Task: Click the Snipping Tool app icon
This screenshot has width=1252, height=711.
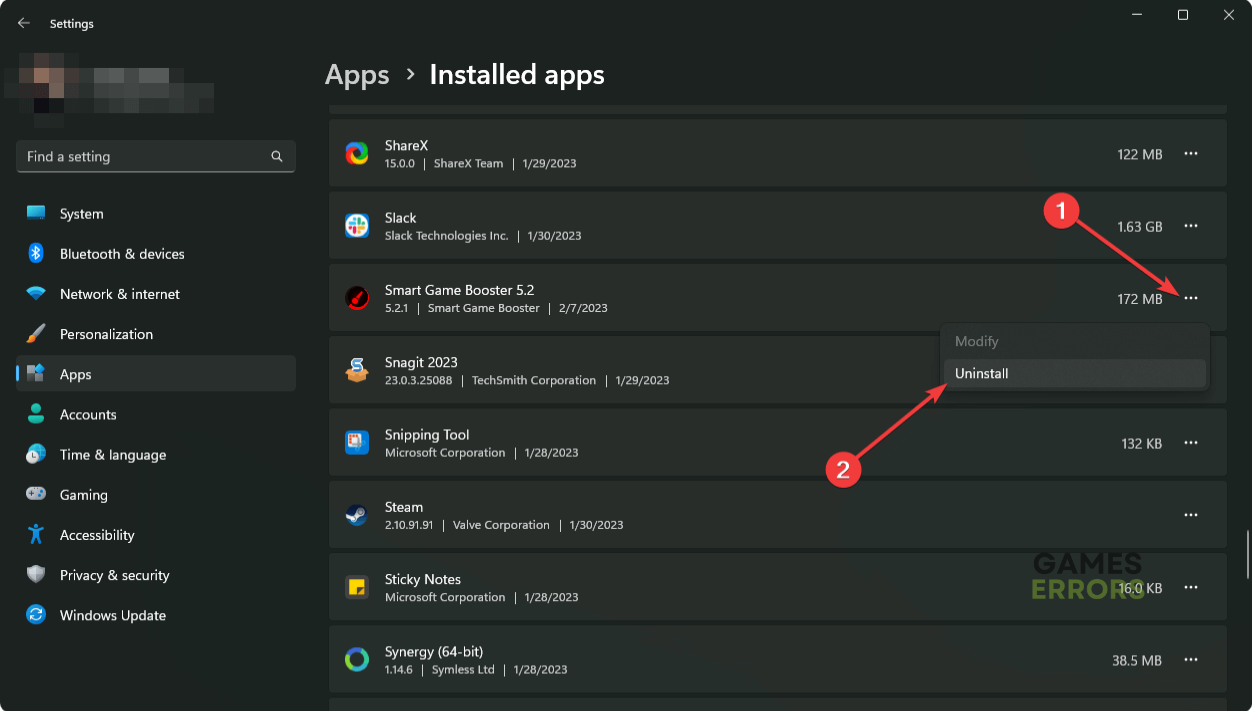Action: 357,443
